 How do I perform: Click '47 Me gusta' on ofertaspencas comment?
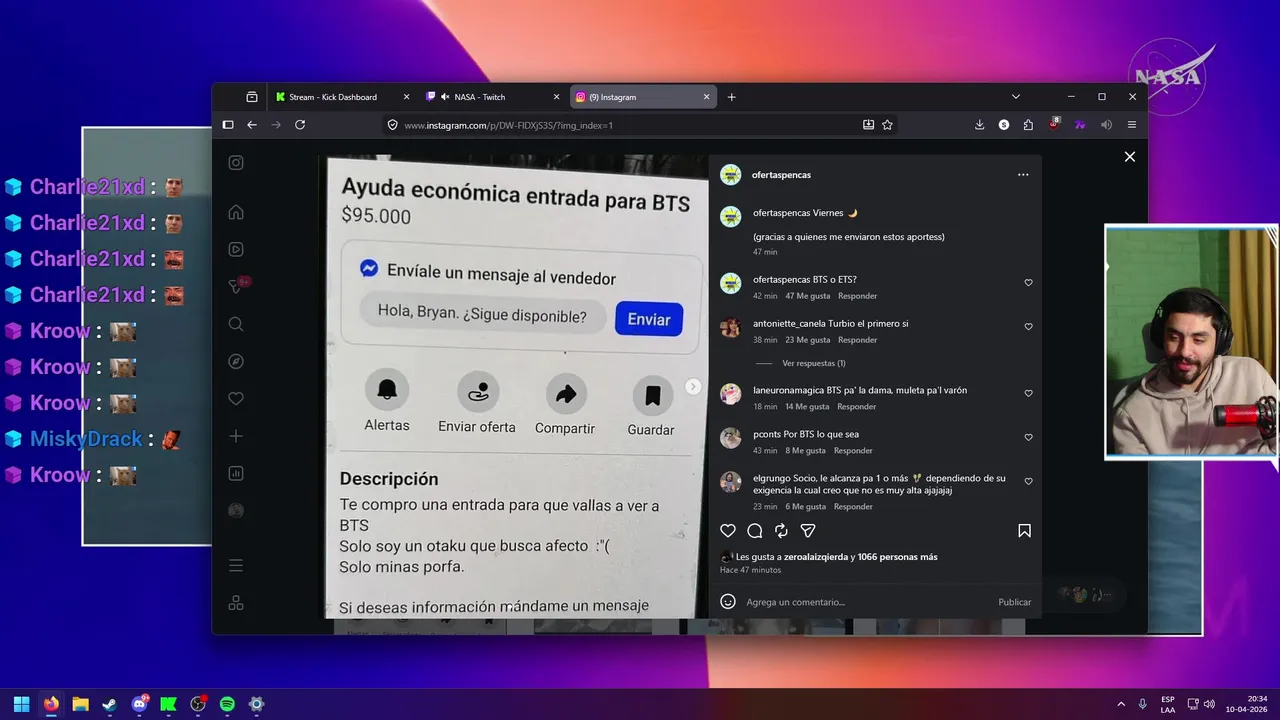(x=807, y=296)
